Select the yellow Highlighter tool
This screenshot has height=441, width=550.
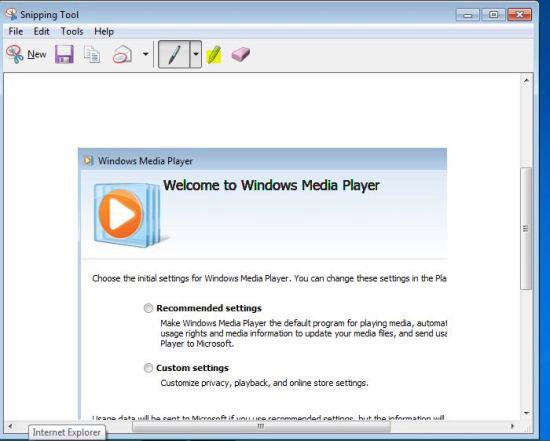click(214, 54)
